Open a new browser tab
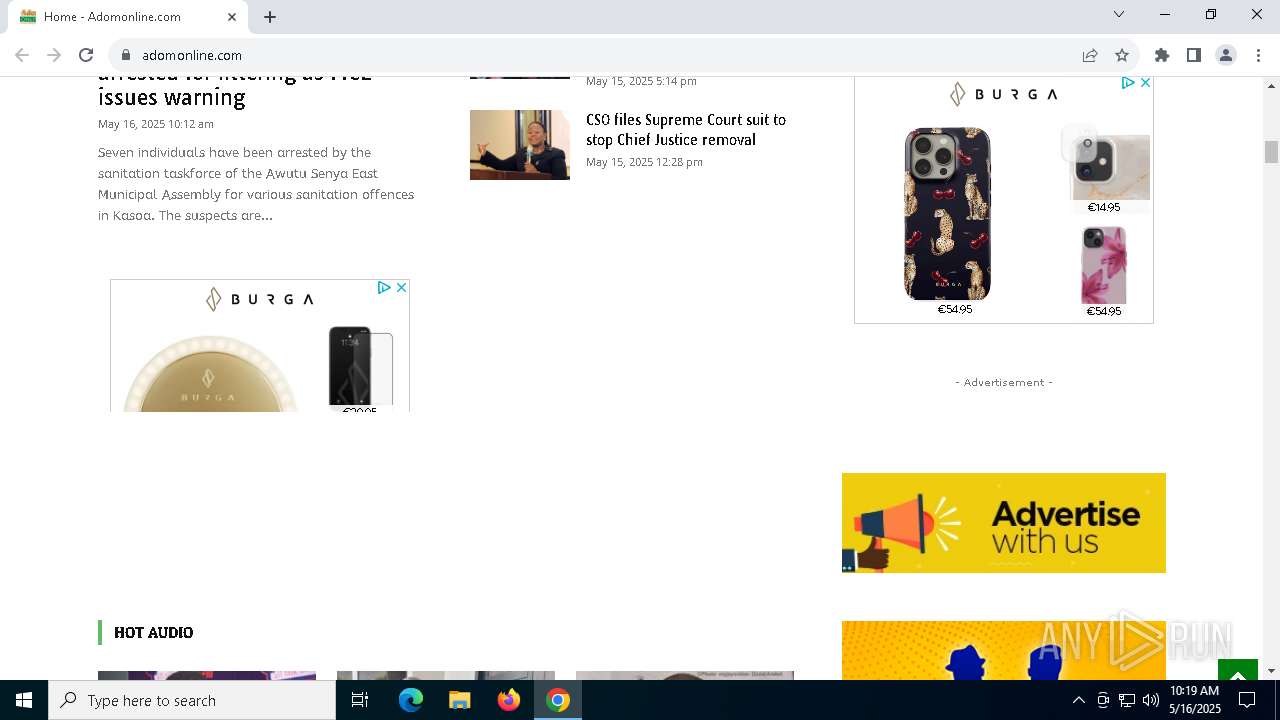The width and height of the screenshot is (1280, 720). (x=270, y=16)
